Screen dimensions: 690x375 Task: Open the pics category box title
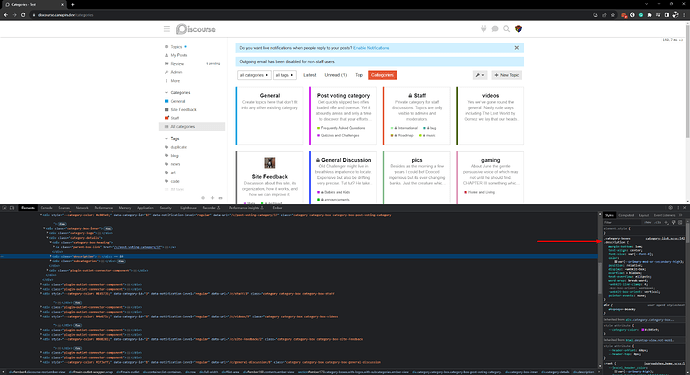[x=417, y=160]
